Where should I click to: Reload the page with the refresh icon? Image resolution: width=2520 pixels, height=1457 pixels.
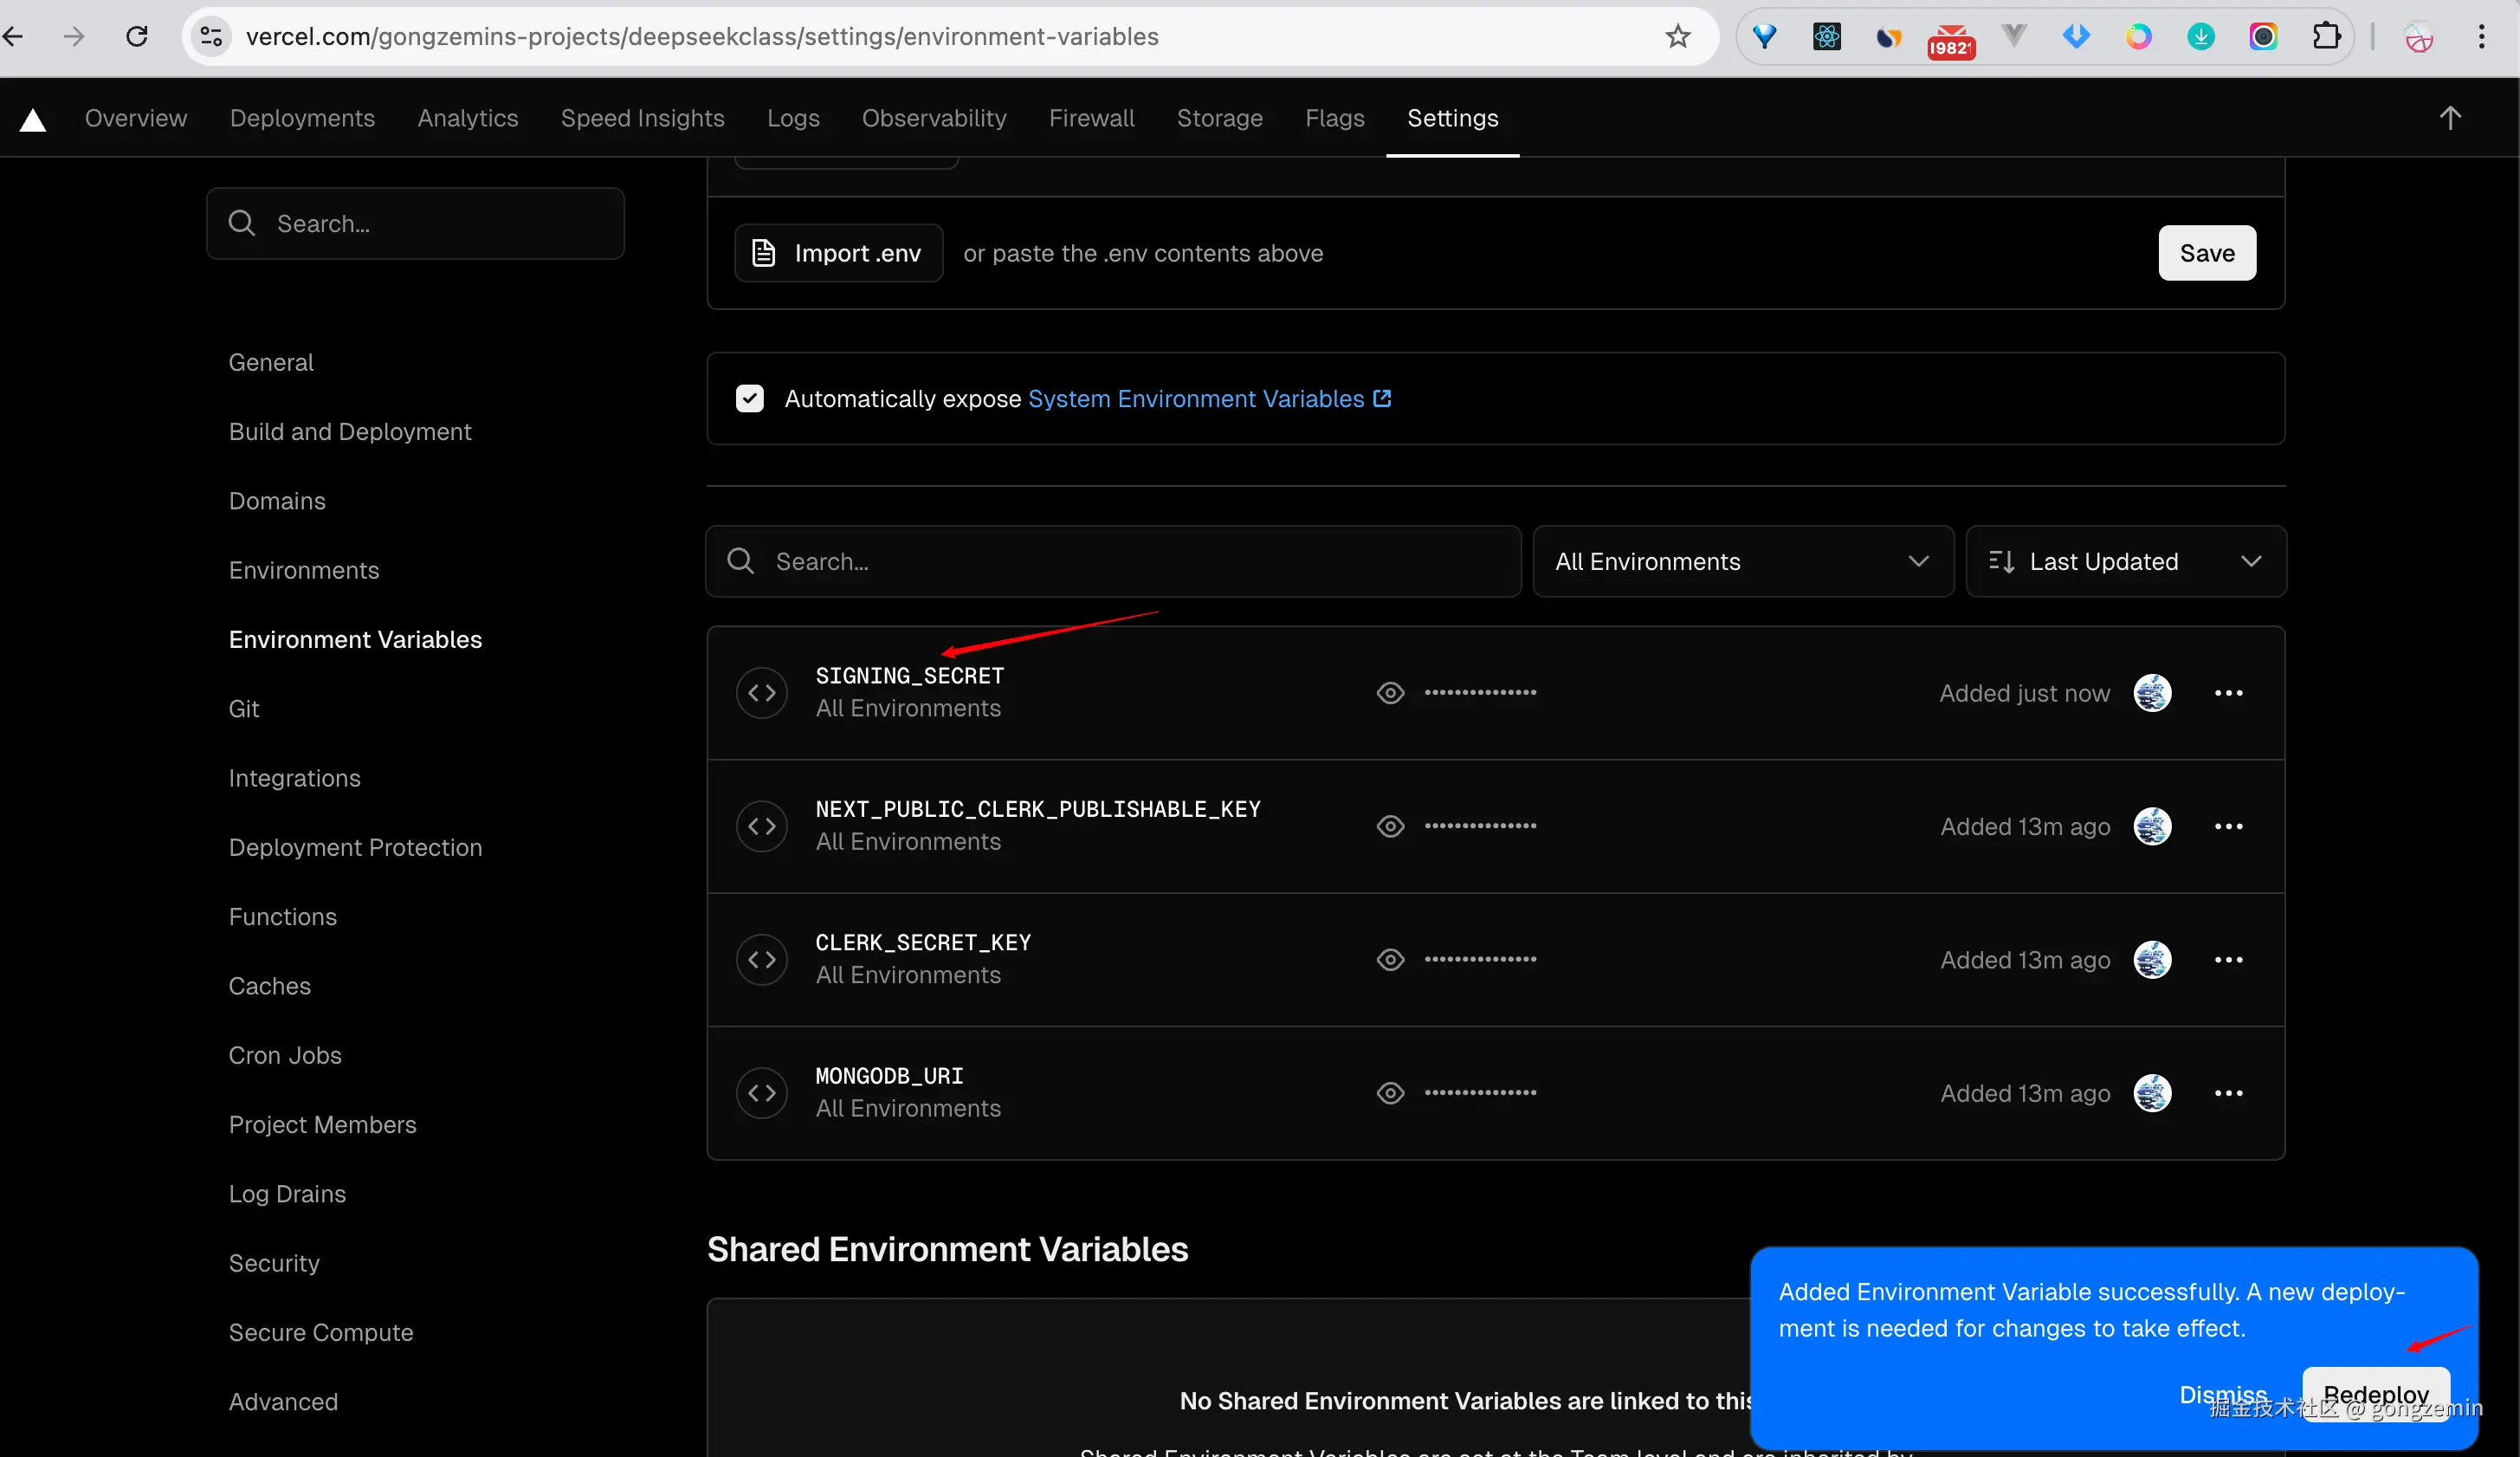coord(137,37)
